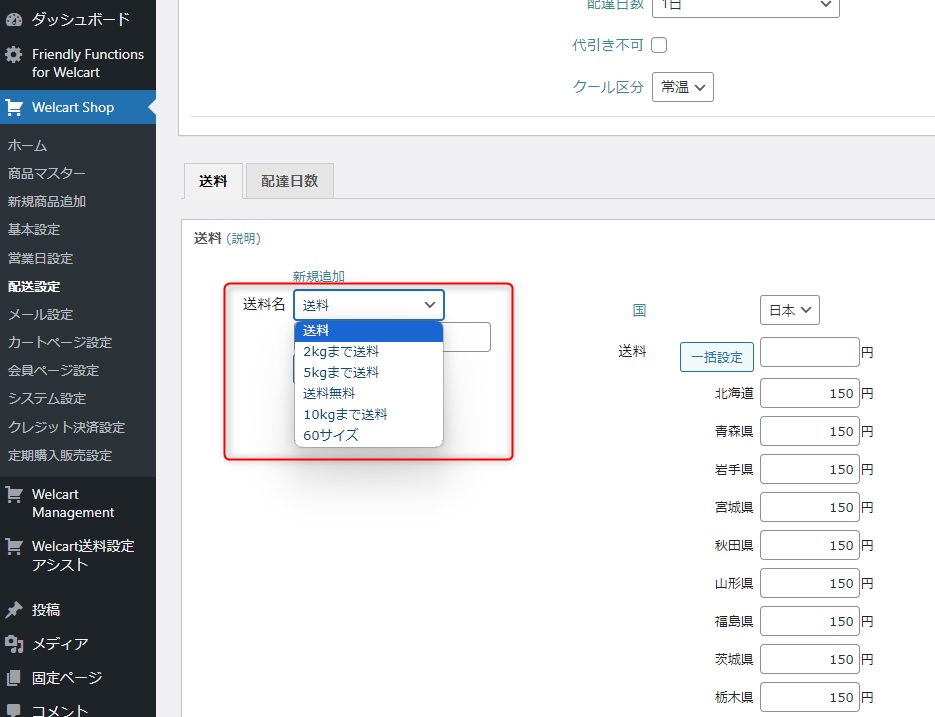
Task: Click the Welcart Shop cart icon
Action: point(14,107)
